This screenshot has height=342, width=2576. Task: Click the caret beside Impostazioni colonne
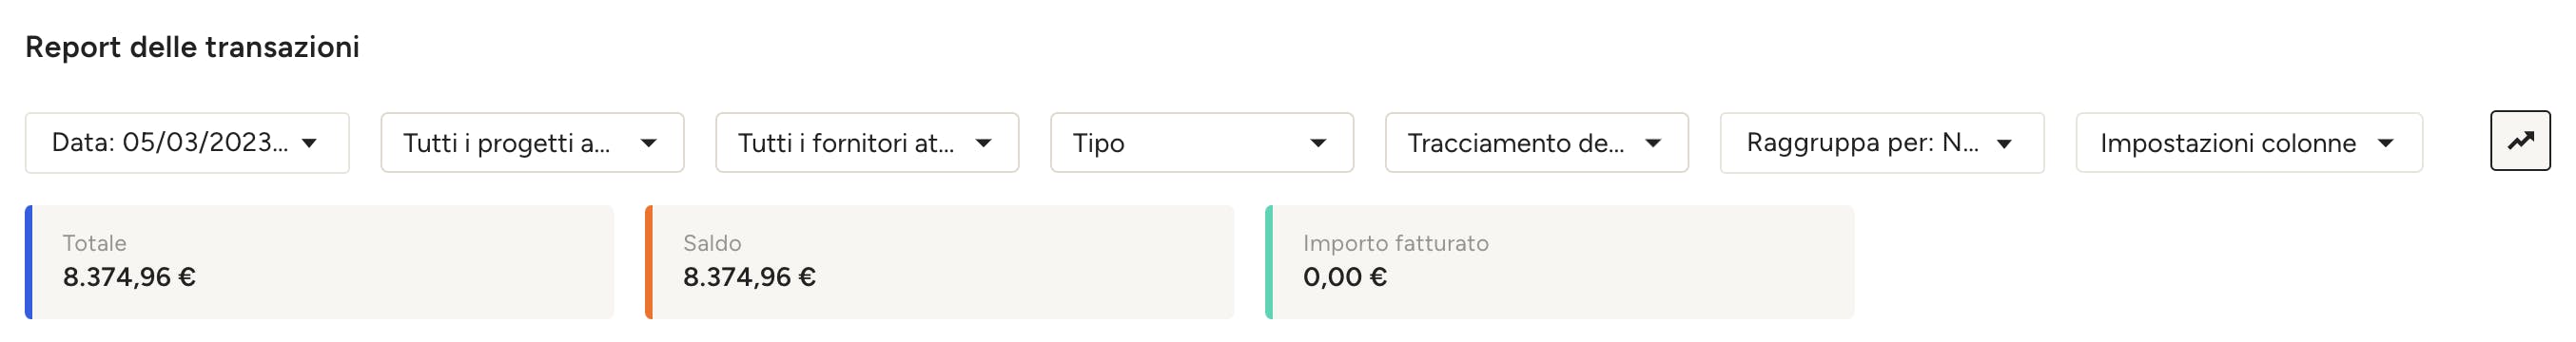coord(2386,144)
